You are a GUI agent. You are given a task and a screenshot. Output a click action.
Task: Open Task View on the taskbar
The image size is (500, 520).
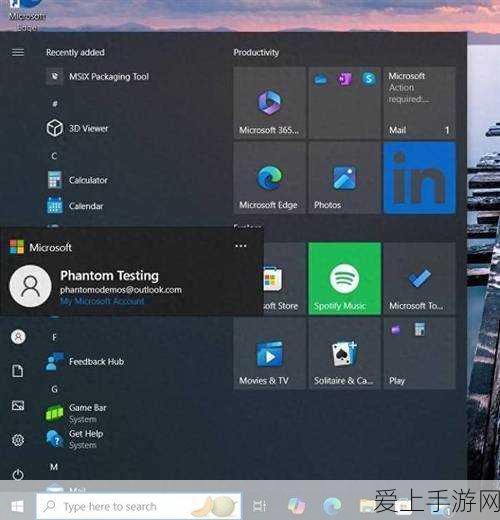[259, 506]
